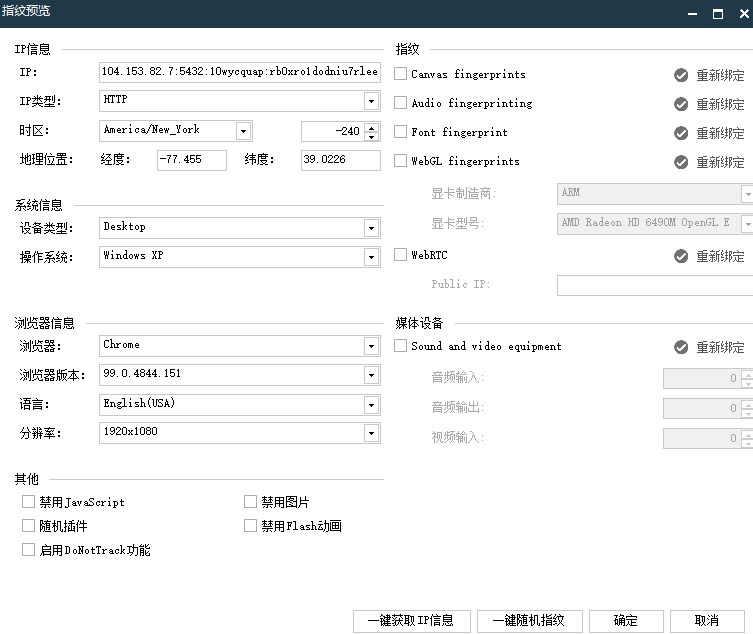Tick the 禁用Flash动画 checkbox
The image size is (753, 634).
pyautogui.click(x=250, y=525)
